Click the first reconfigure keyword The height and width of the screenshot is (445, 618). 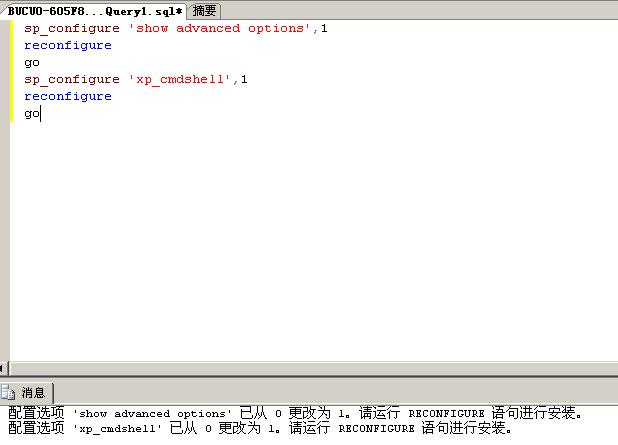[68, 45]
